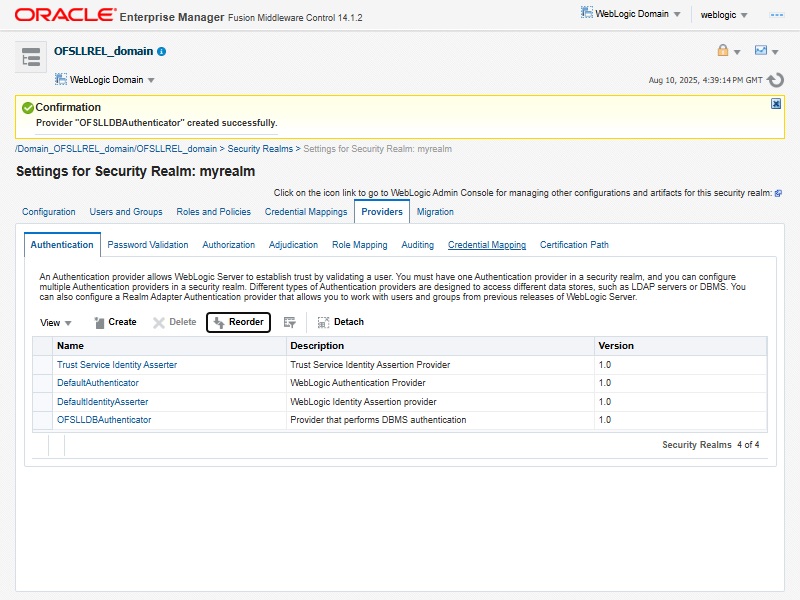Select the Authentication sub-tab
800x600 pixels.
(x=62, y=245)
